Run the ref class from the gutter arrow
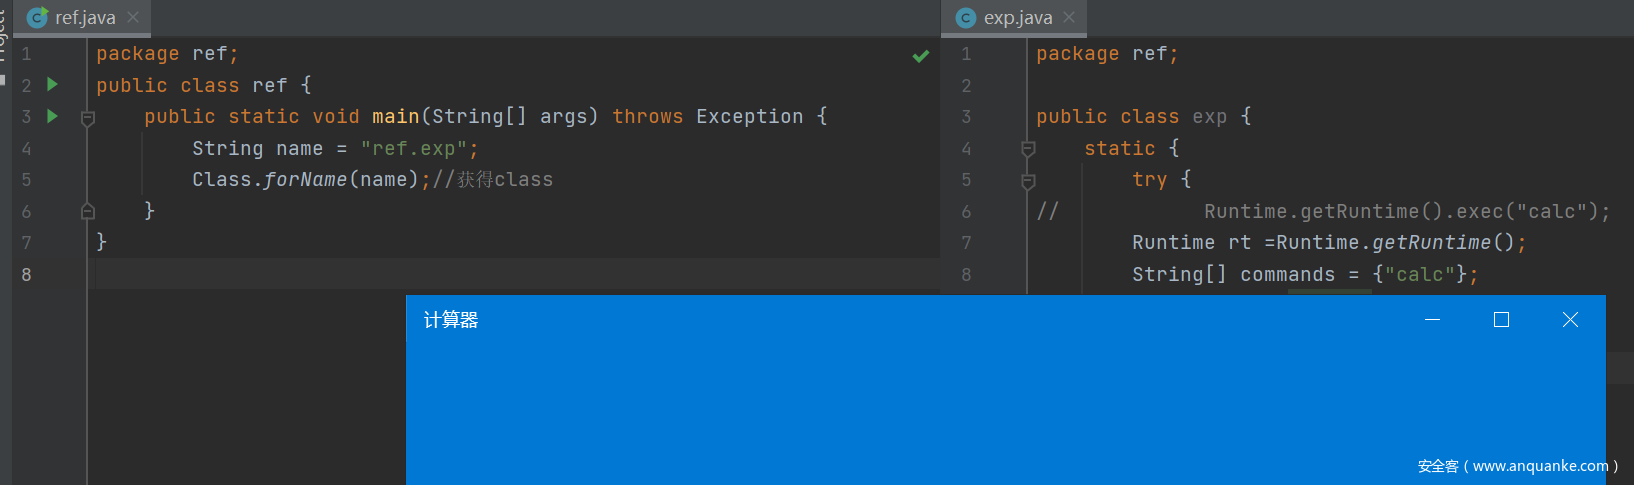 pyautogui.click(x=53, y=85)
